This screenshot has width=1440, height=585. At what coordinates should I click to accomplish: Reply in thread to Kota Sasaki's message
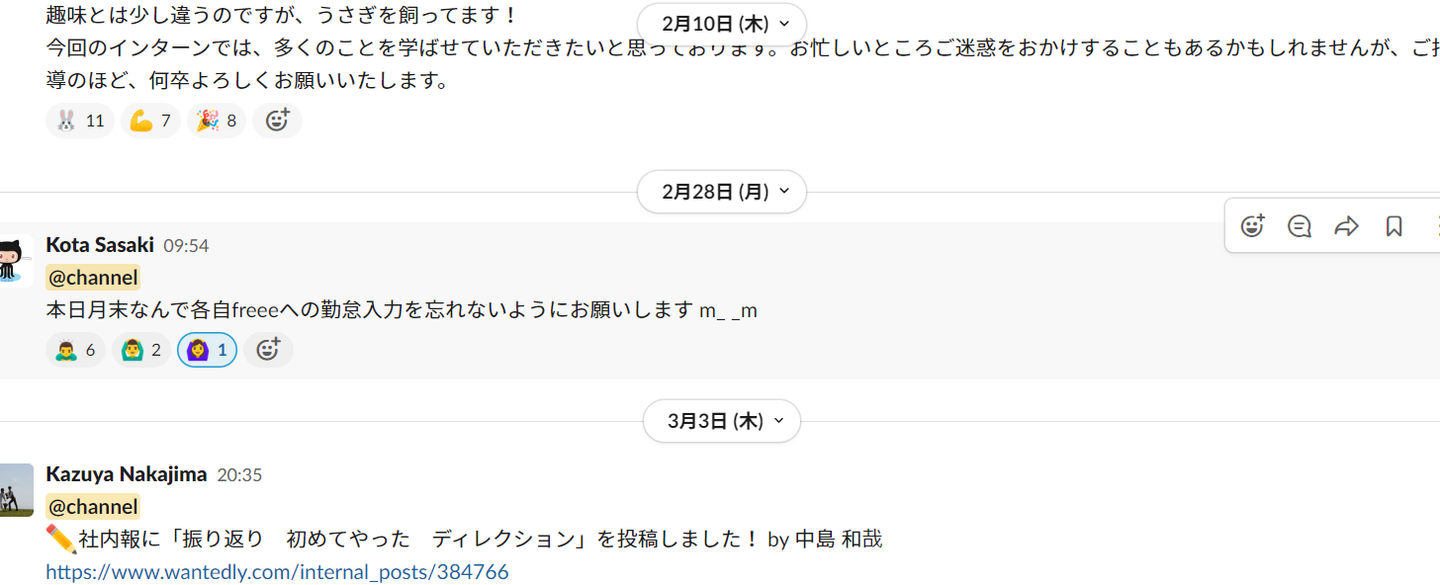[1299, 226]
